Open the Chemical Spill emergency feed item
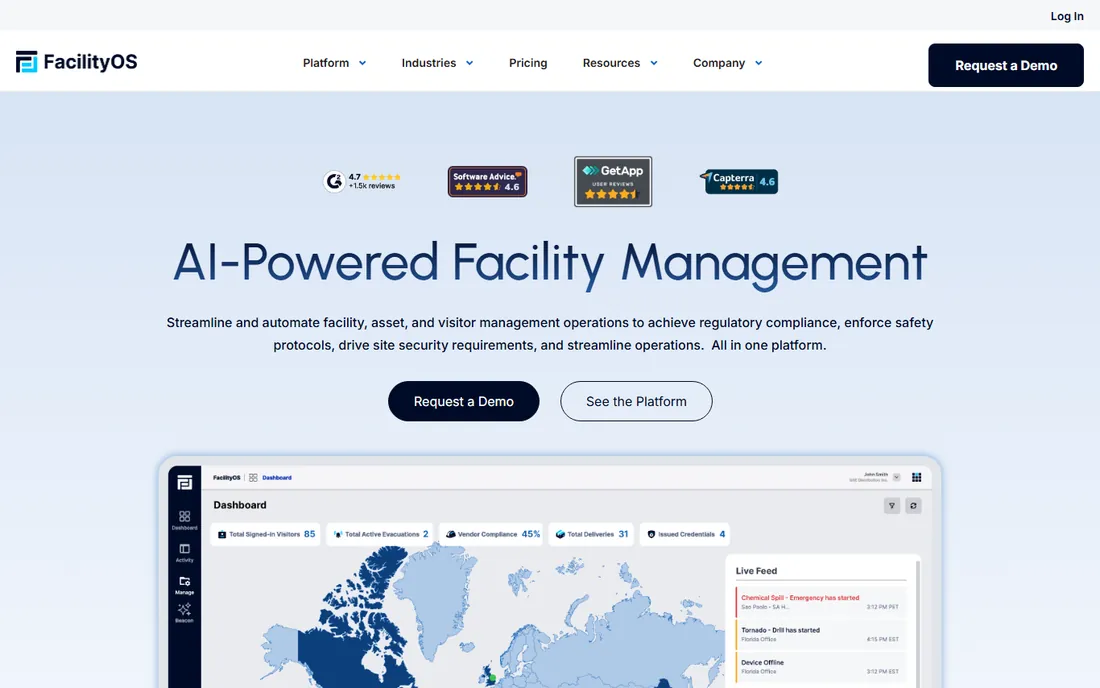Screen dimensions: 1100x688 click(820, 602)
